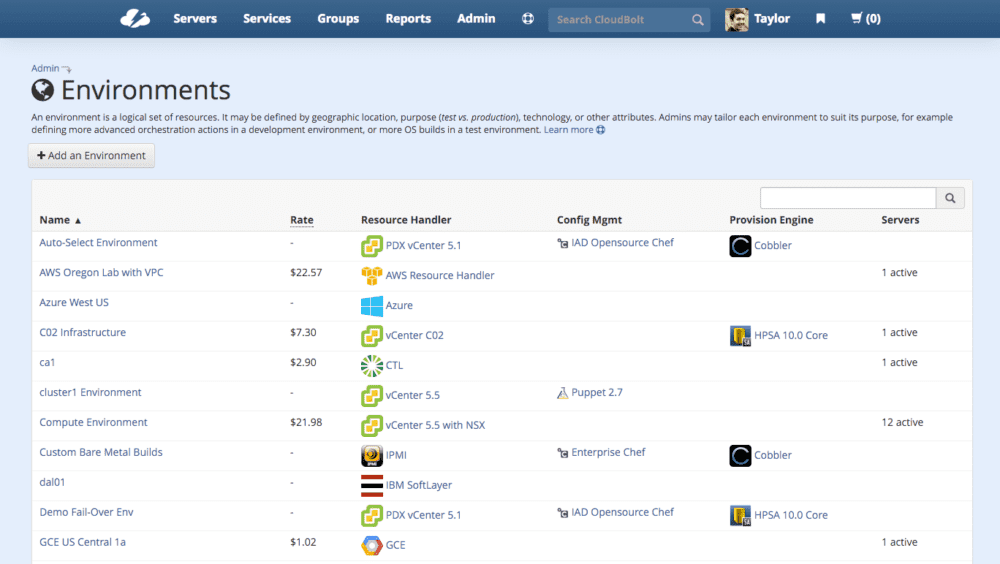Click the magnifier icon in CloudBolt search
This screenshot has width=1000, height=564.
[x=698, y=19]
